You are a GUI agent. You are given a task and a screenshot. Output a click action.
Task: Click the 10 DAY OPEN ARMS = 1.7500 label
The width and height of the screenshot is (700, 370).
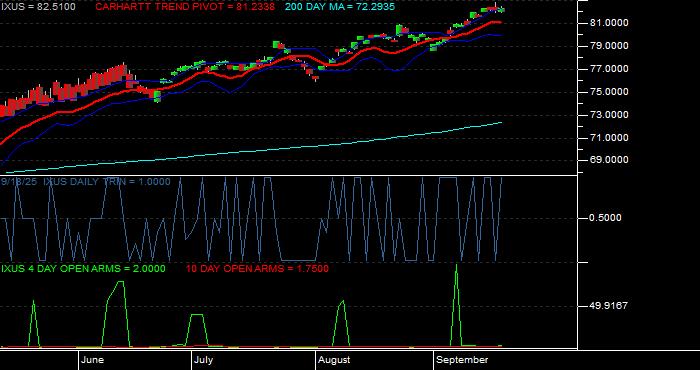(x=257, y=269)
